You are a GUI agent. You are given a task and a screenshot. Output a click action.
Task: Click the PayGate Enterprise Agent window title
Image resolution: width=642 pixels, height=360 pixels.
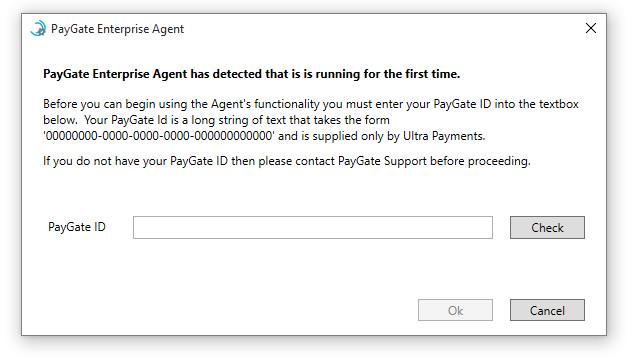click(118, 29)
